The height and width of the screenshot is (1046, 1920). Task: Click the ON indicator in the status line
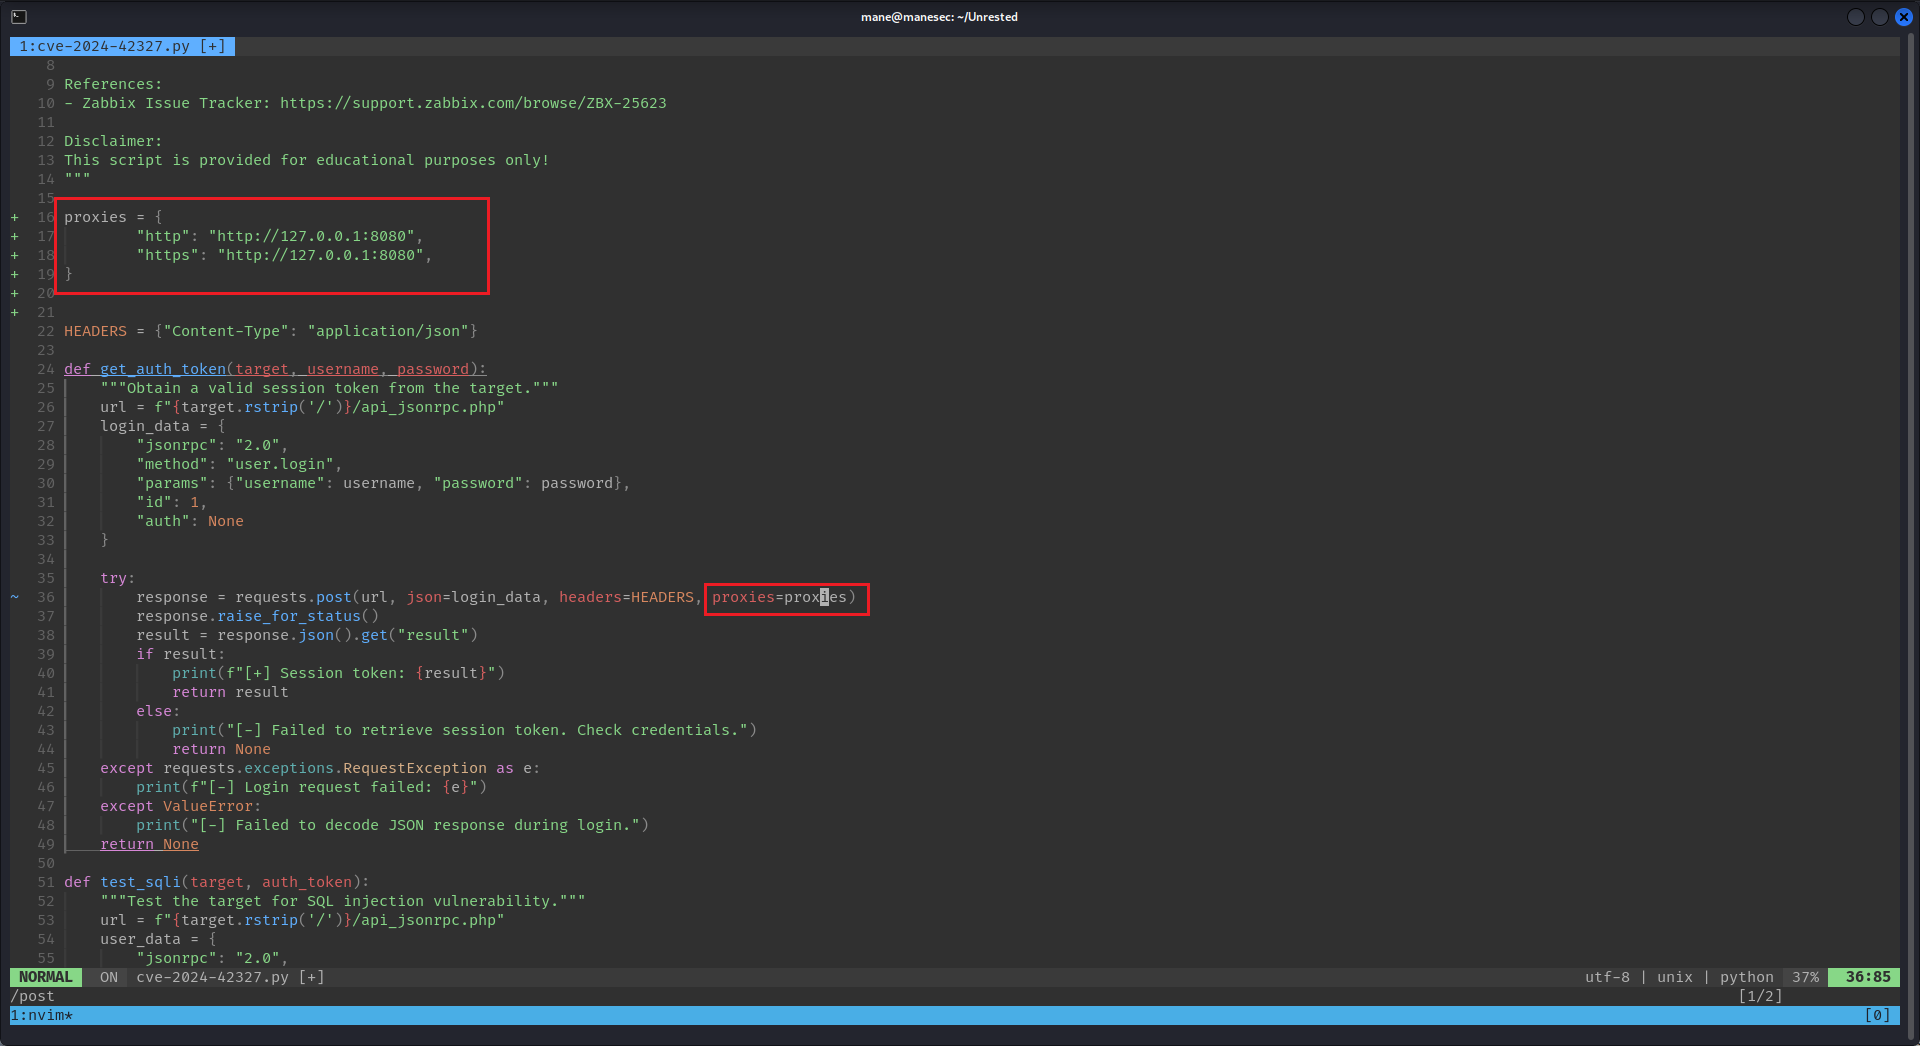(x=109, y=977)
